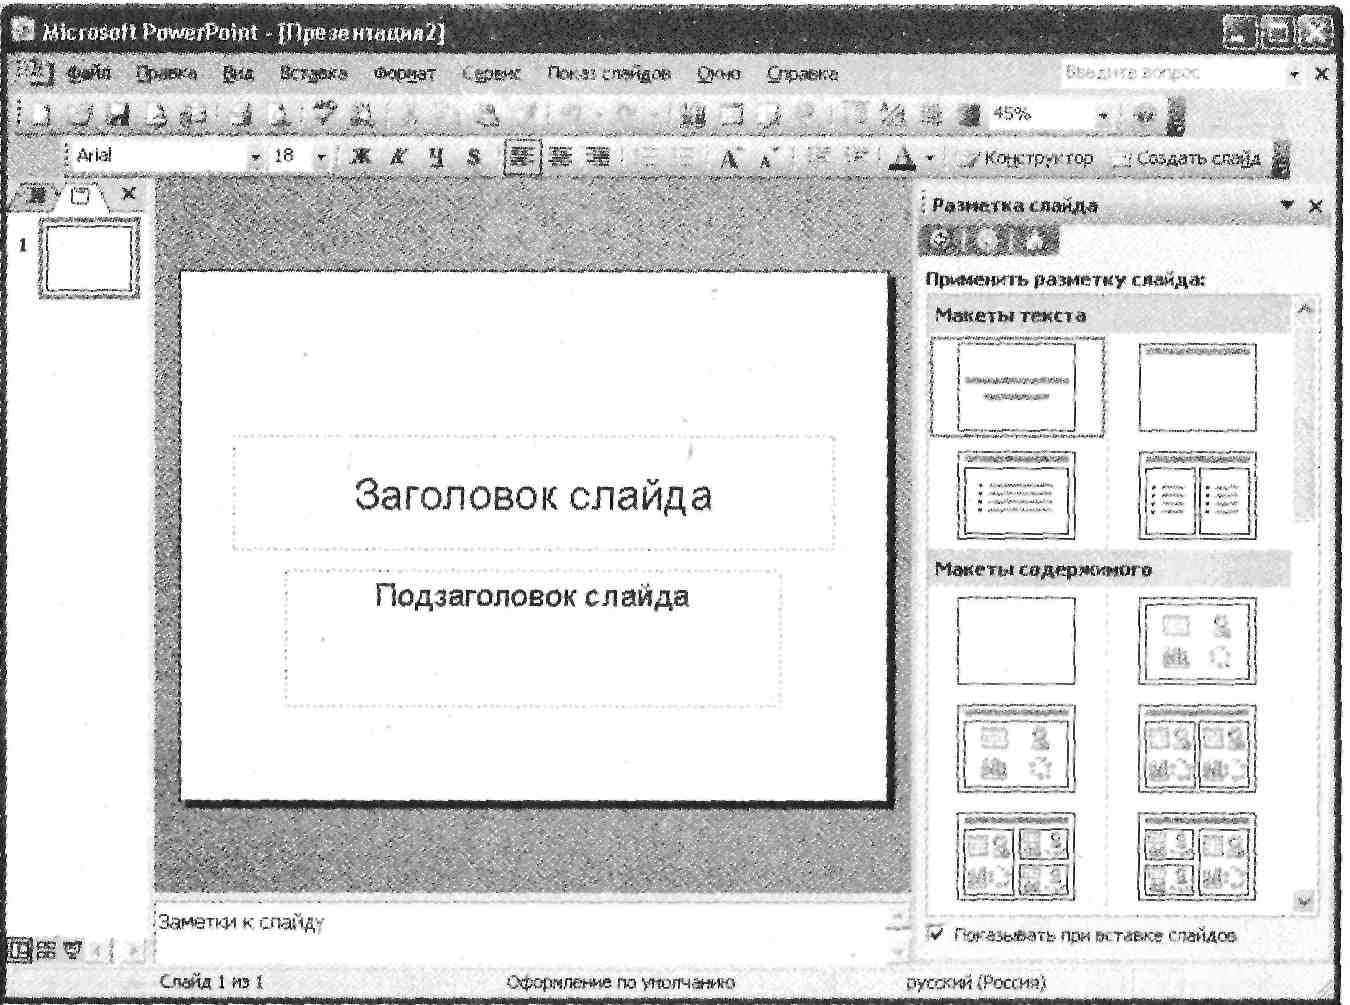This screenshot has height=1005, width=1350.
Task: Open the task pane title dropdown menu
Action: 1288,205
